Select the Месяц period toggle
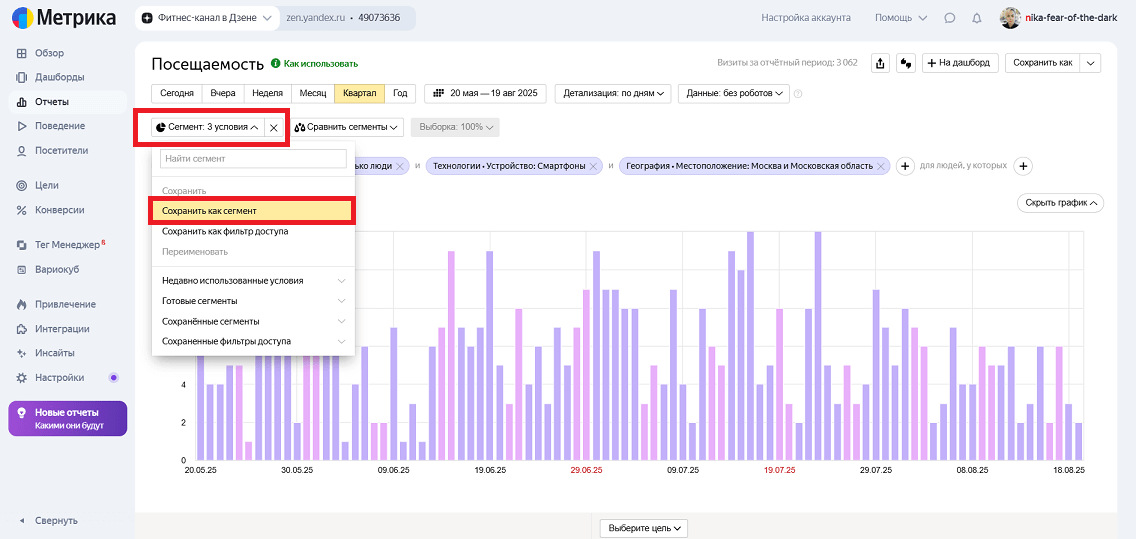This screenshot has width=1136, height=539. tap(313, 93)
